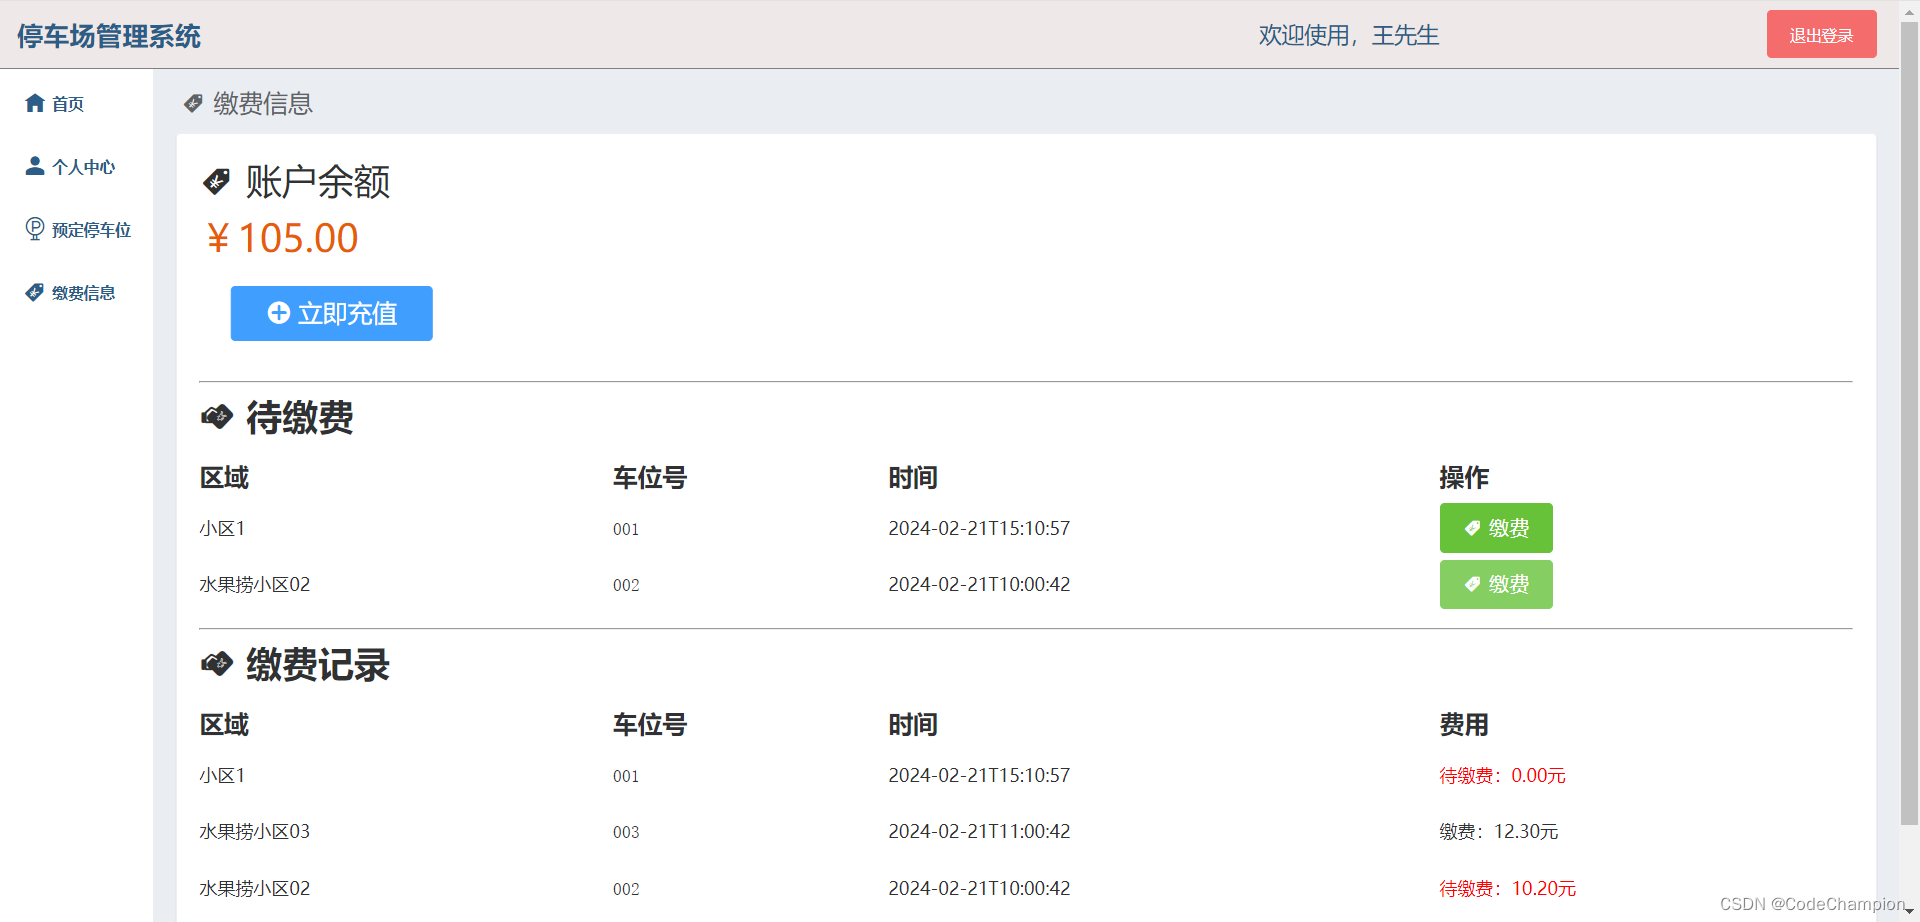Viewport: 1920px width, 922px height.
Task: Click time 2024-02-21T11:00:42 in records
Action: coord(979,831)
